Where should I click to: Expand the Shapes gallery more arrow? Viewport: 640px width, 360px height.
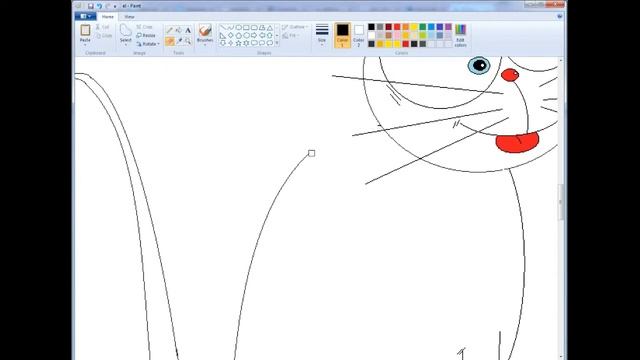(277, 43)
